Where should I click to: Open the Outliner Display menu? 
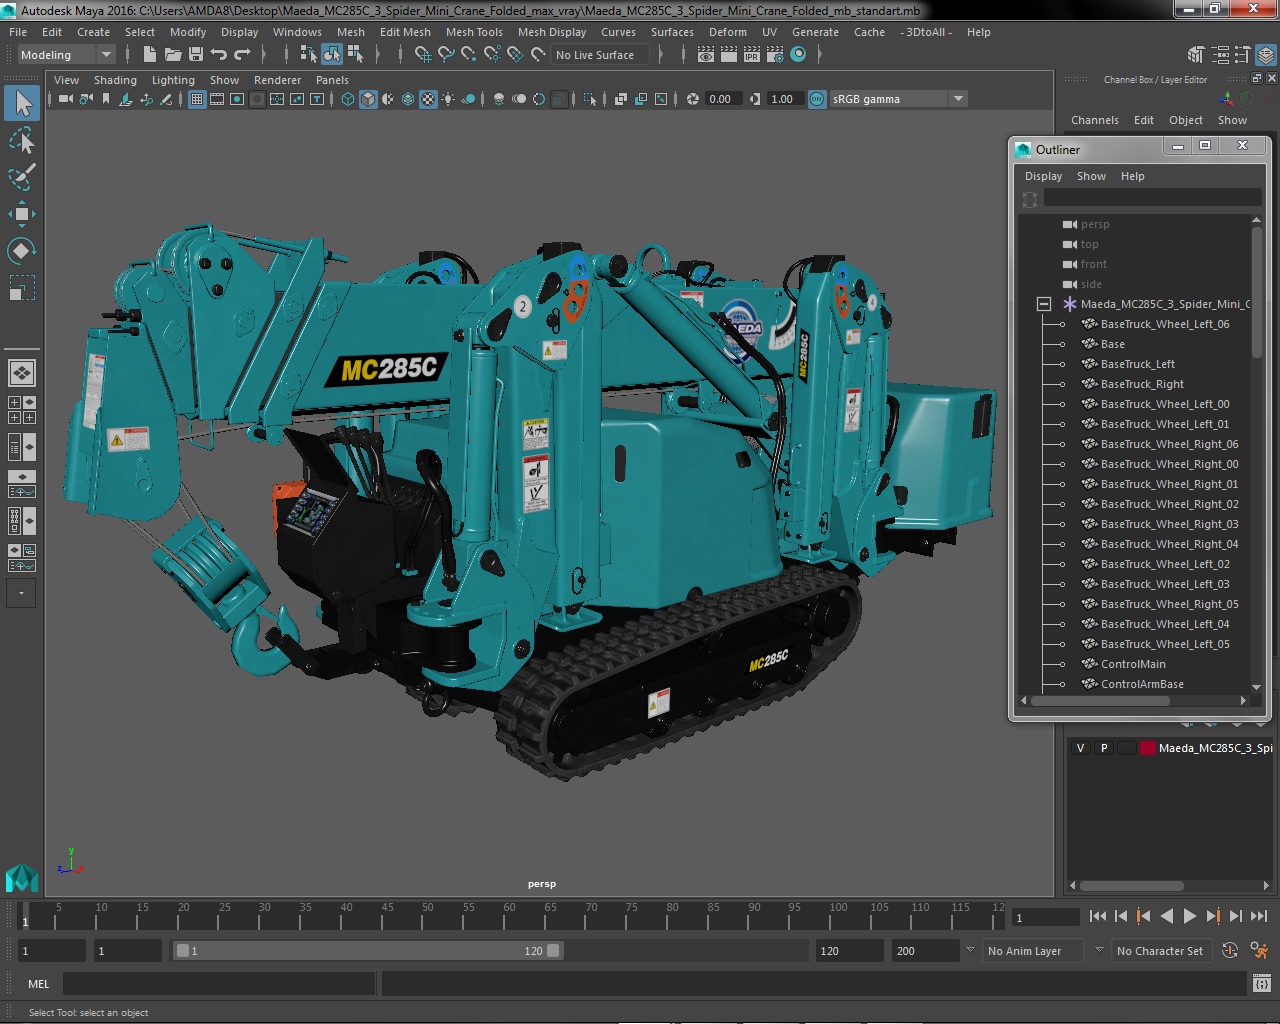[x=1043, y=176]
